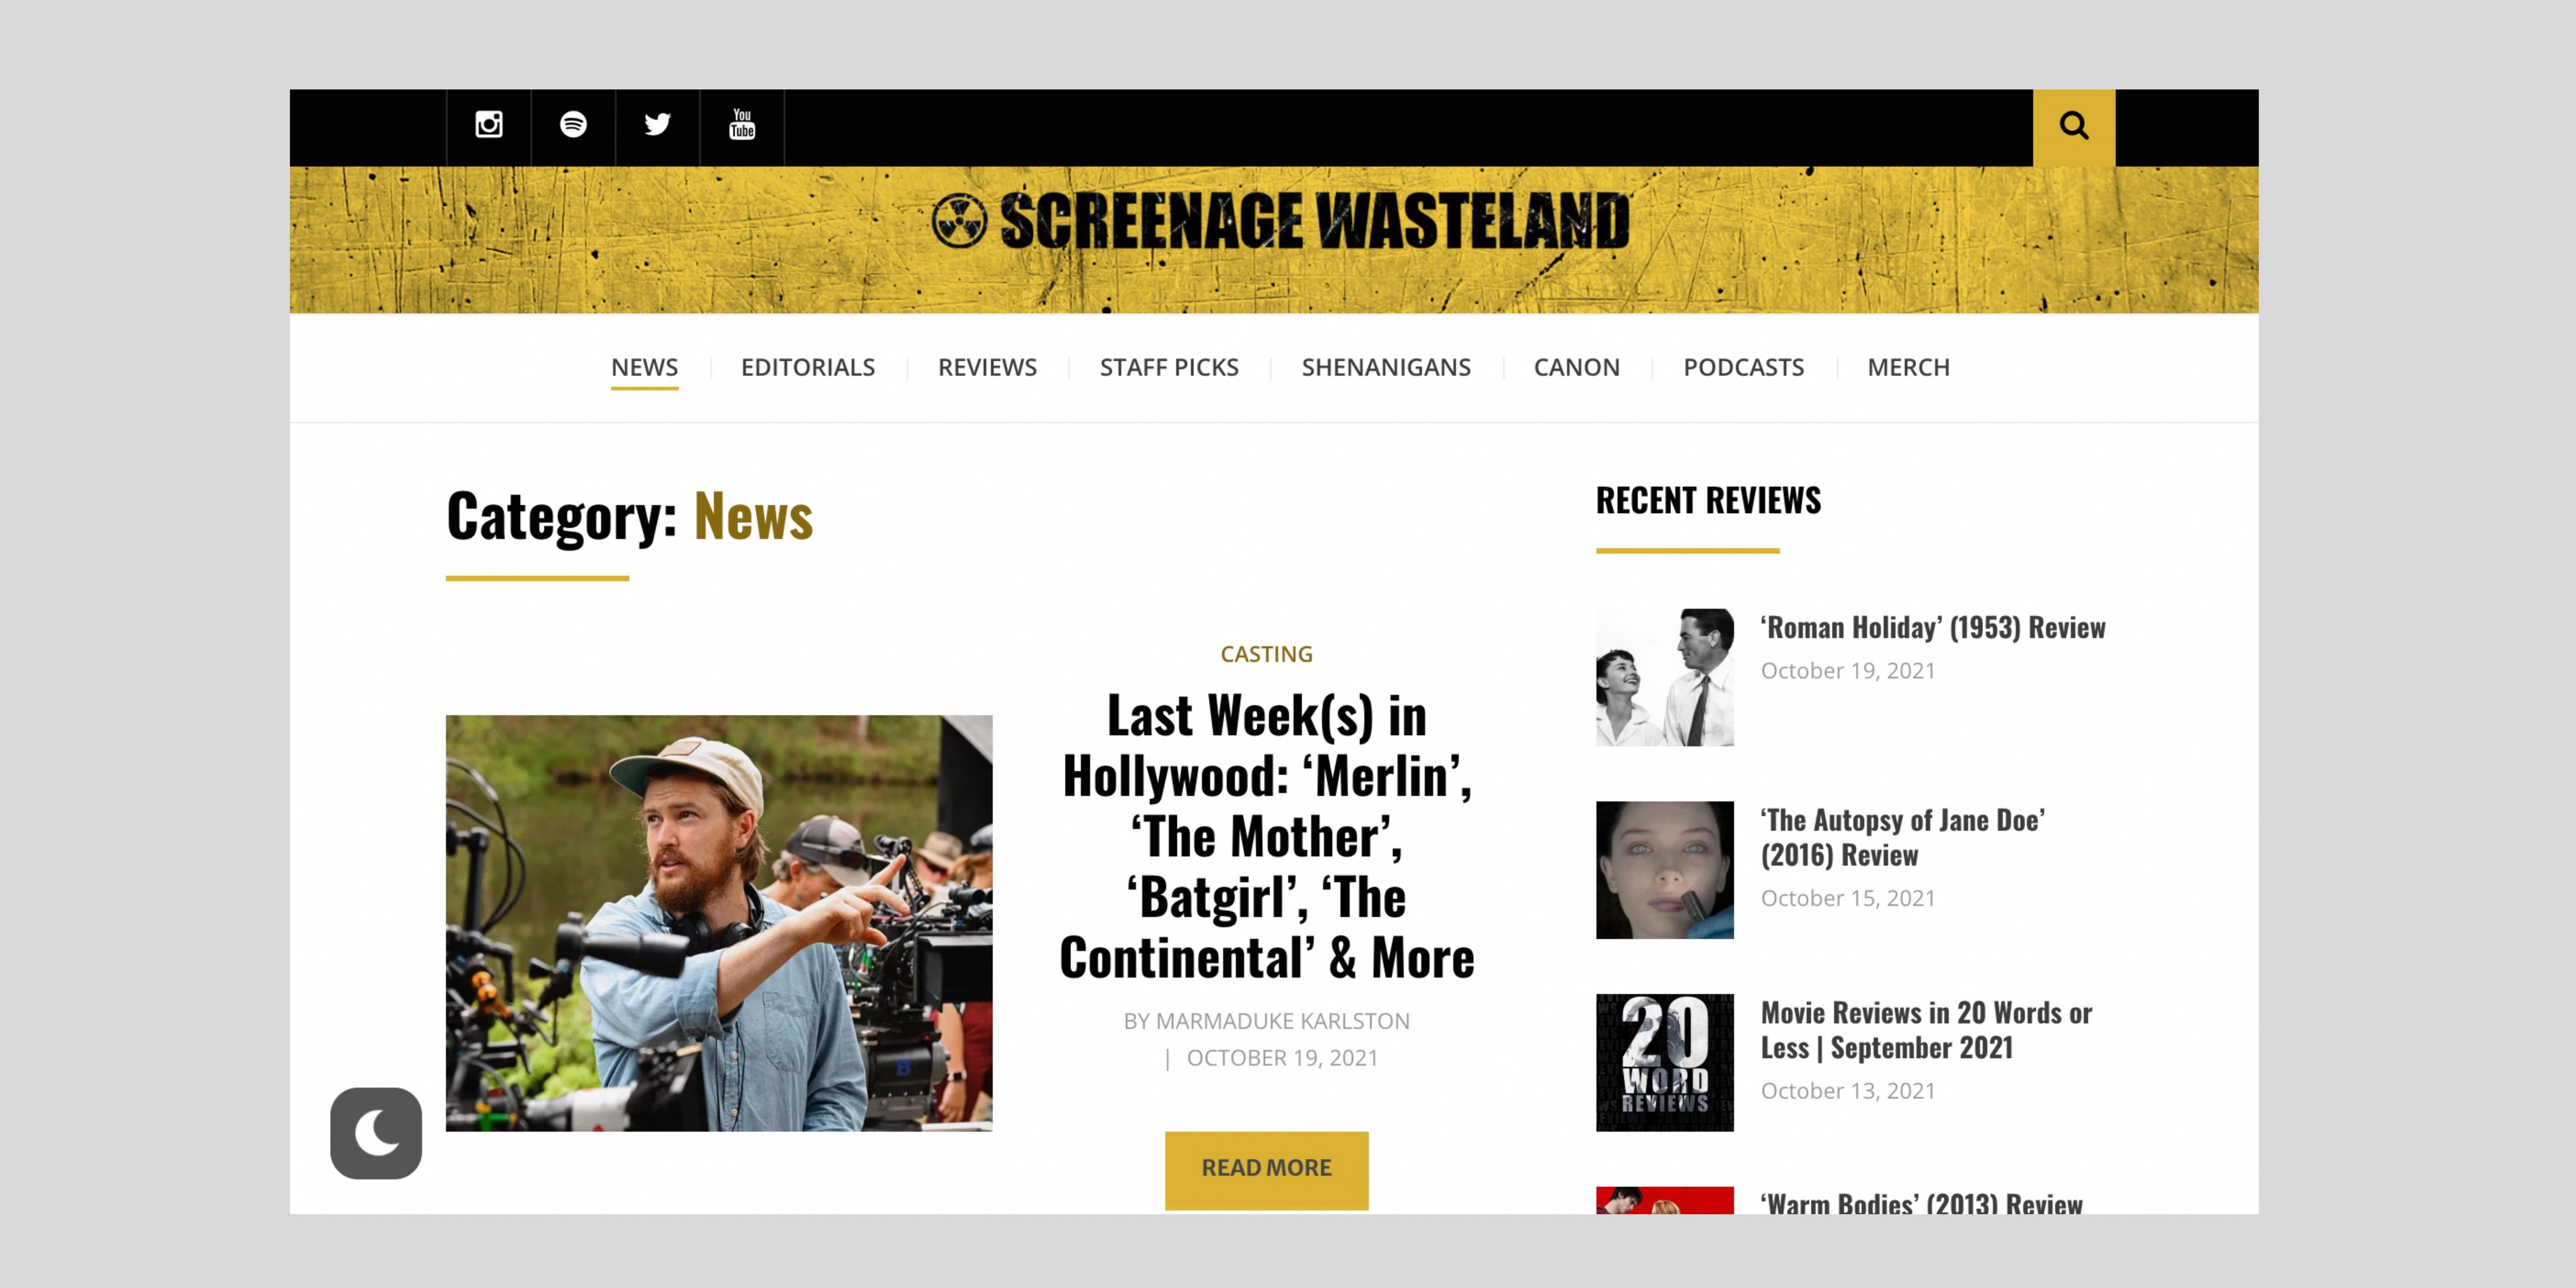Navigate to Shenanigans
This screenshot has height=1288, width=2576.
pos(1386,367)
